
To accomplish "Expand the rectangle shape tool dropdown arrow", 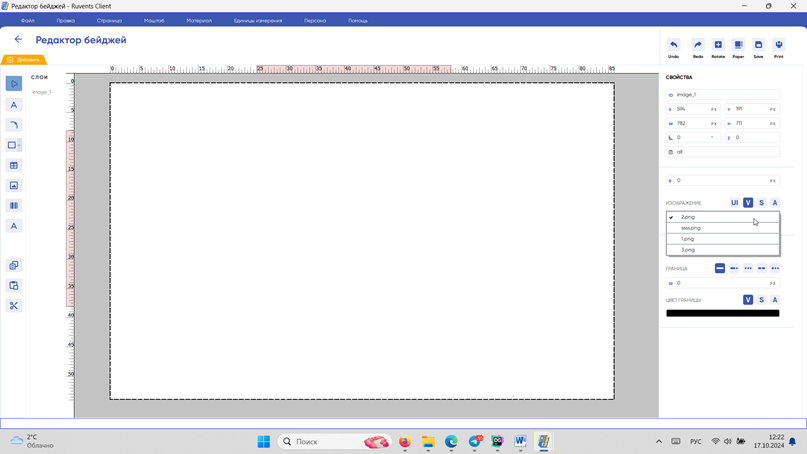I will 20,146.
